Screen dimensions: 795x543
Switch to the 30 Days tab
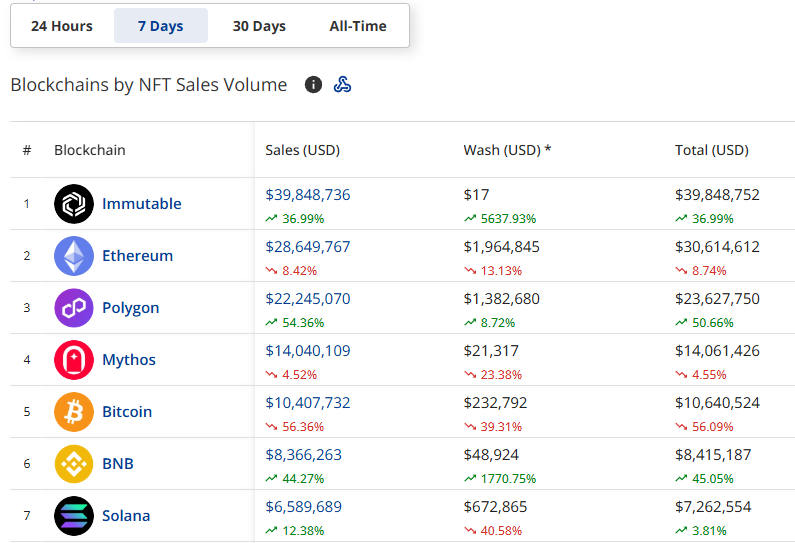(259, 26)
